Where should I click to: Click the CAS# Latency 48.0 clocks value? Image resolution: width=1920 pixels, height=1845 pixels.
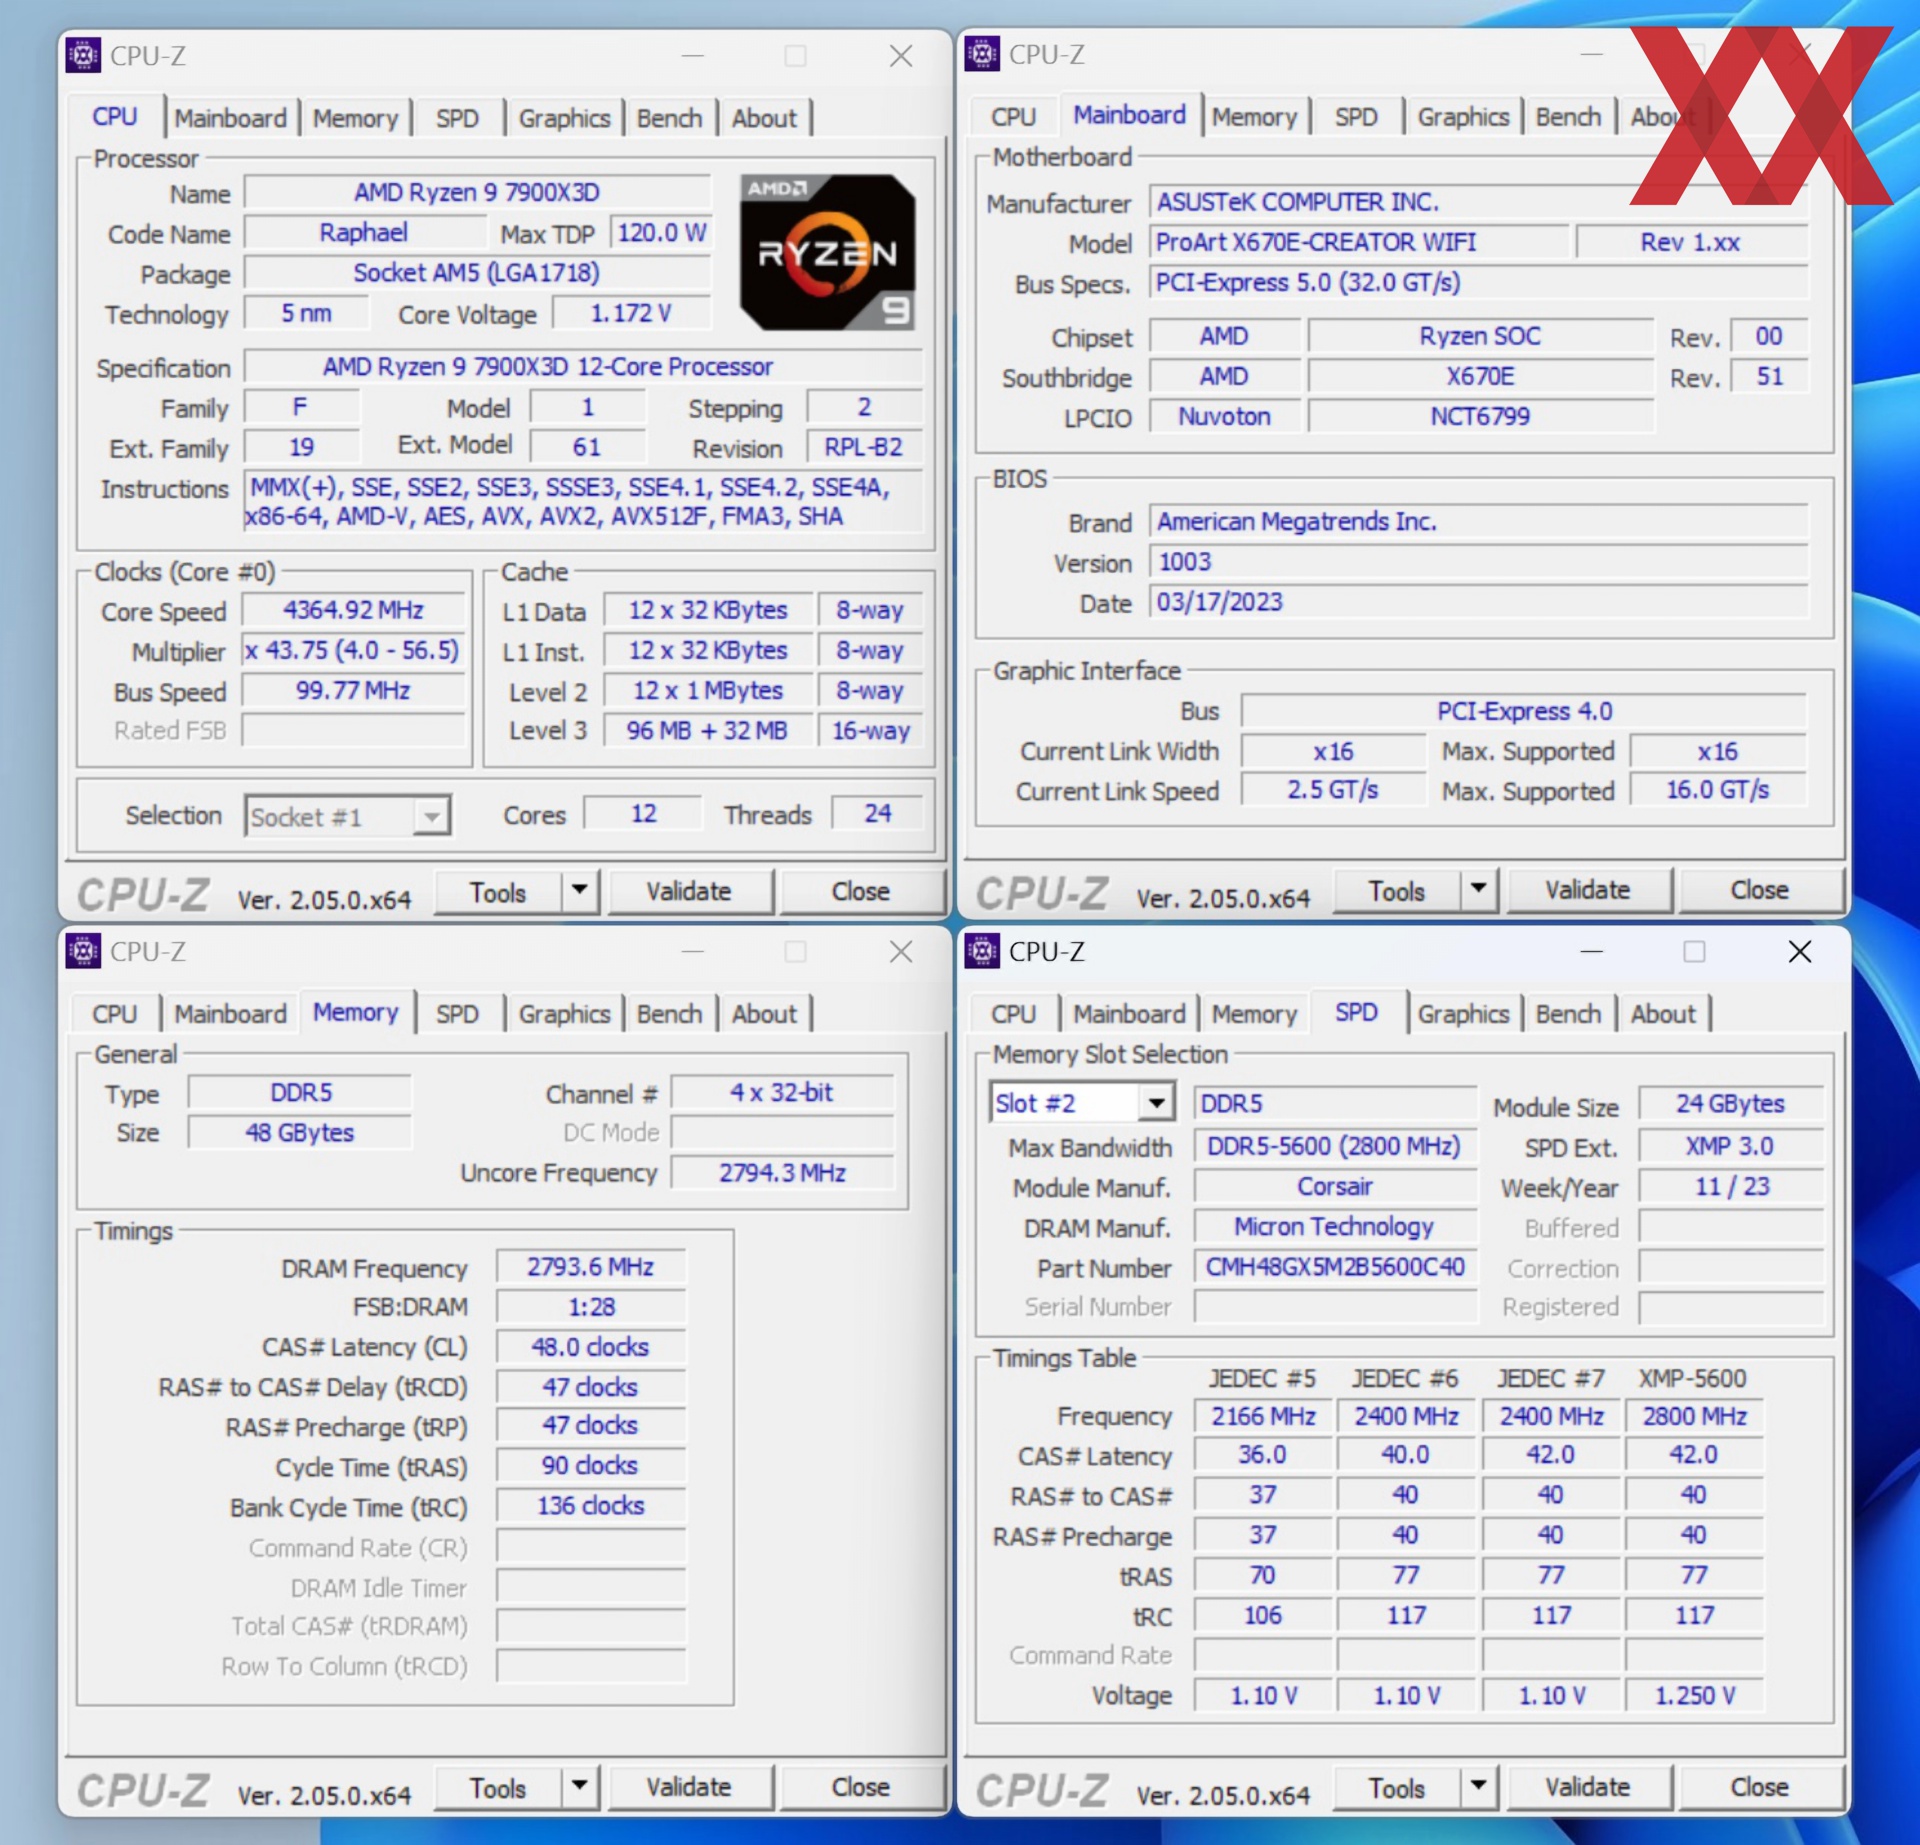click(591, 1347)
